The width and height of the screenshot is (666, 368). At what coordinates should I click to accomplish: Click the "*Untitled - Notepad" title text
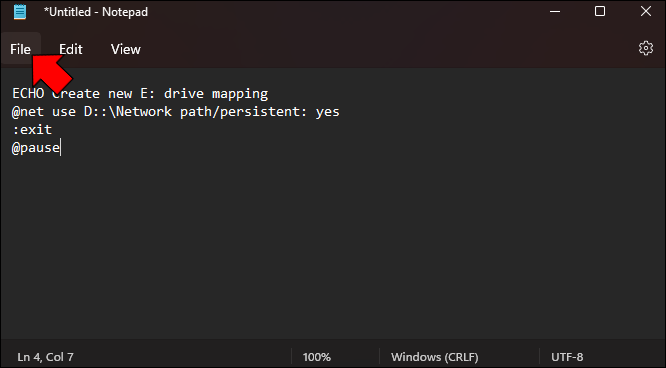click(x=96, y=12)
